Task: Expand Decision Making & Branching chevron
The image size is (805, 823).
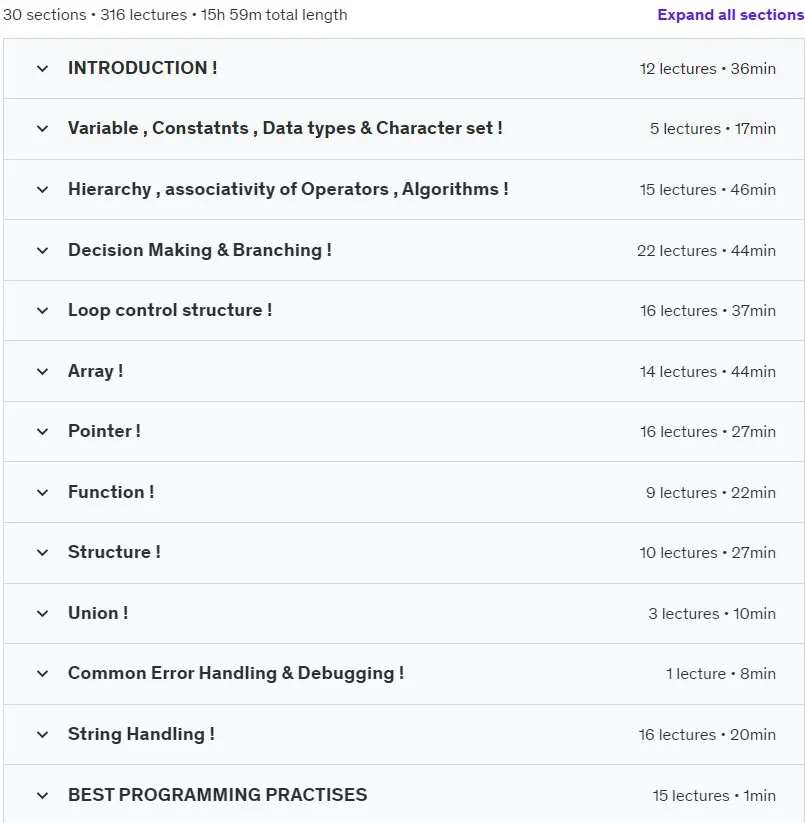Action: (x=43, y=250)
